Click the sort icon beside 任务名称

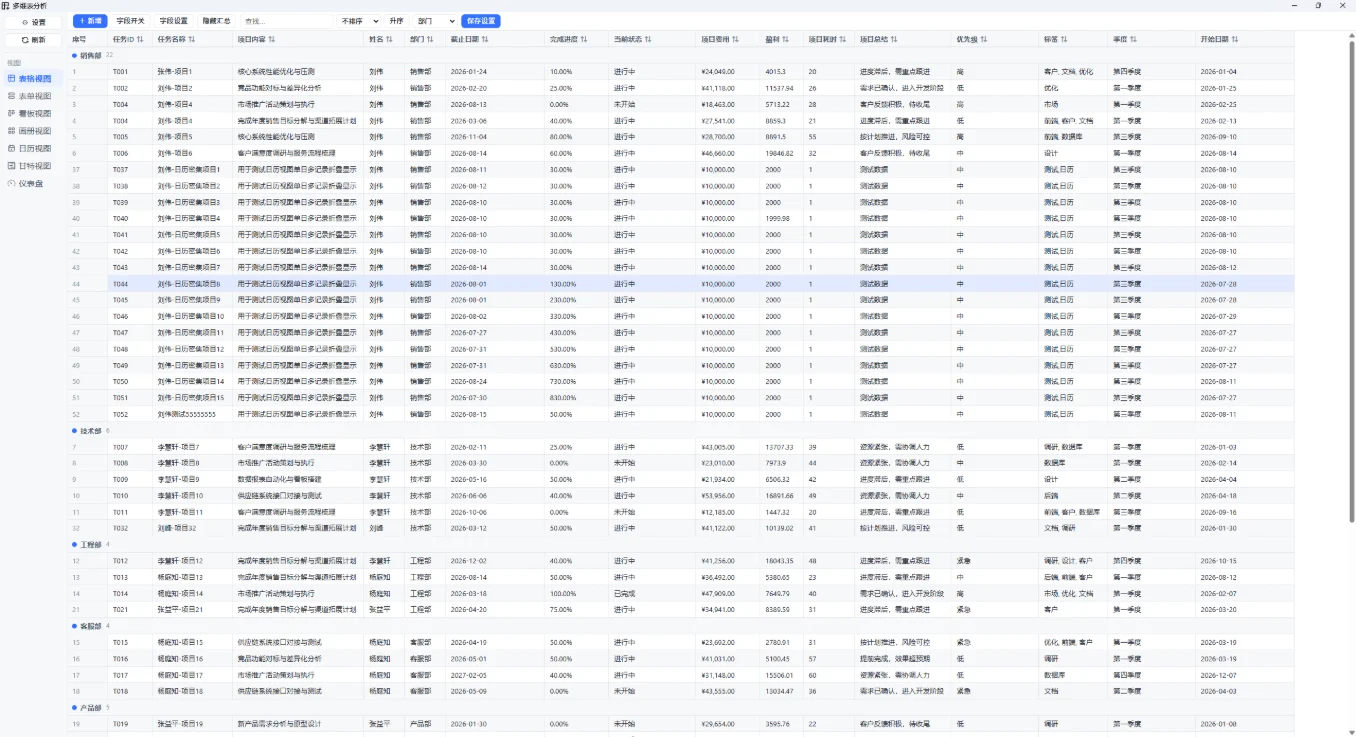pyautogui.click(x=192, y=39)
